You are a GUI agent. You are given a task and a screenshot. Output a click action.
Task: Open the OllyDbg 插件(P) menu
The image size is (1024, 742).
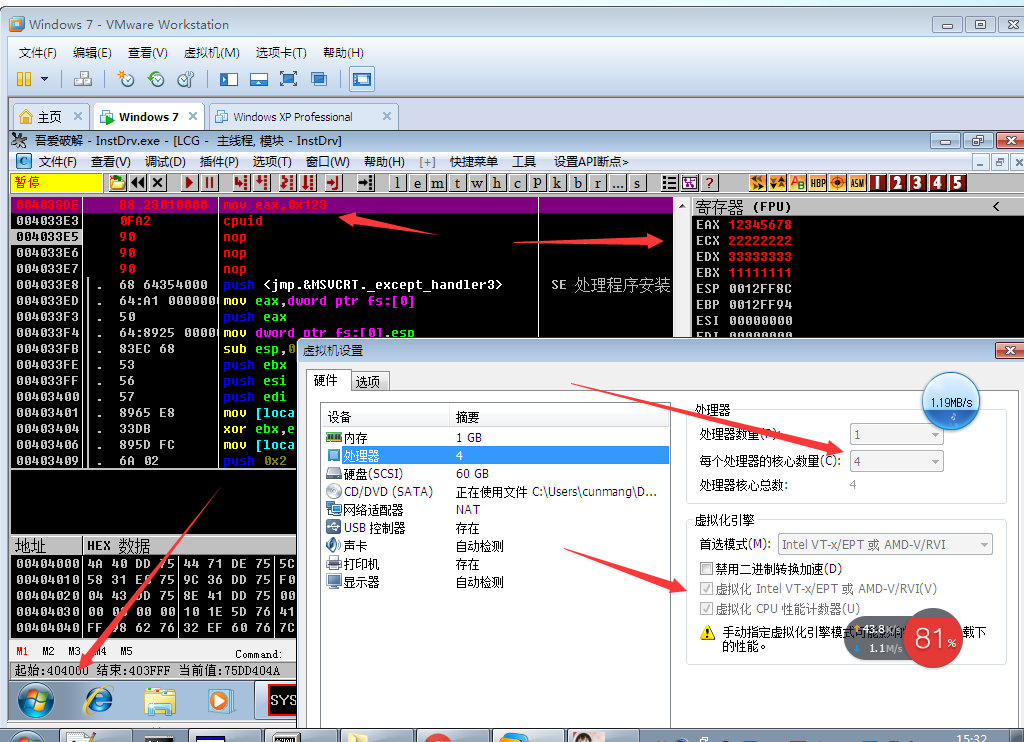(219, 161)
